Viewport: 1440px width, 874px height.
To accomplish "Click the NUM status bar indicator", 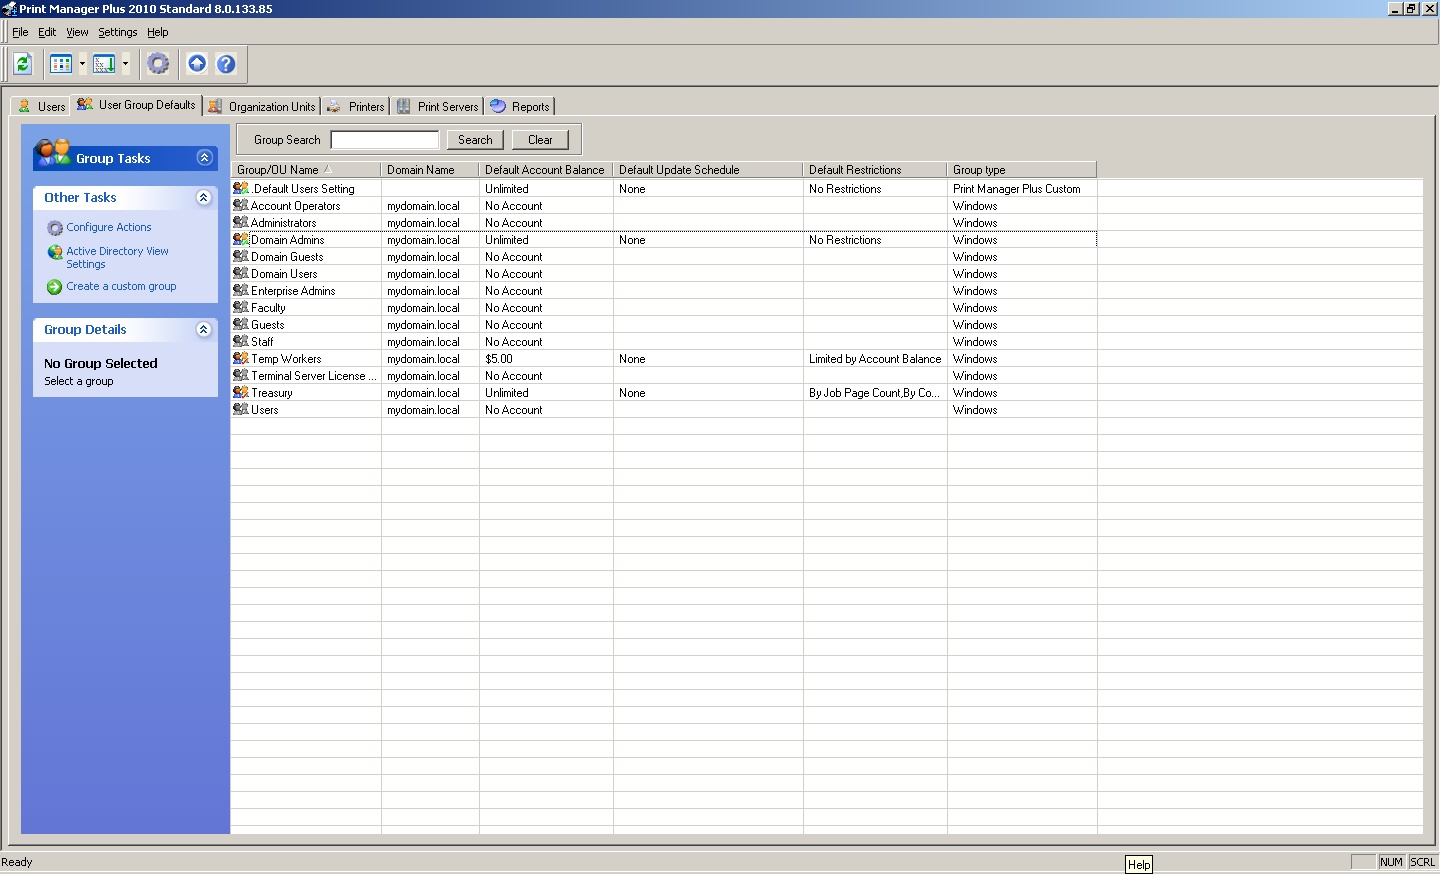I will pyautogui.click(x=1391, y=862).
